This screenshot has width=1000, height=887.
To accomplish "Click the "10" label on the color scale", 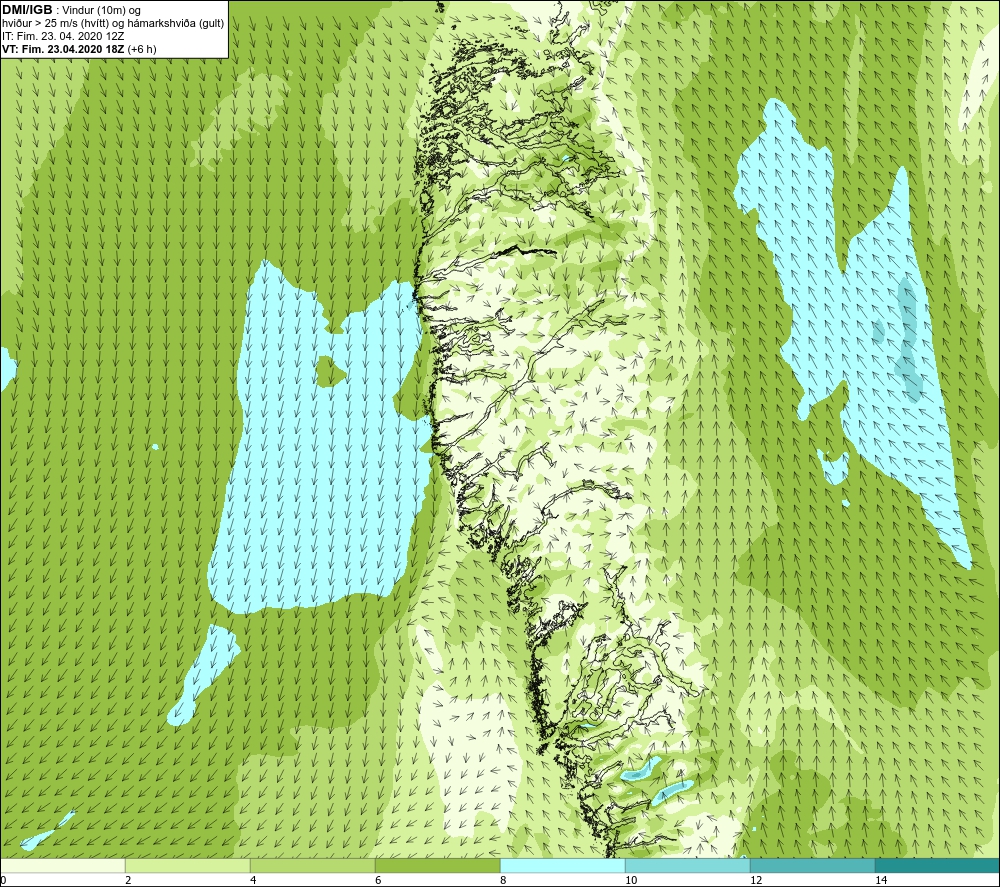I will pyautogui.click(x=630, y=880).
